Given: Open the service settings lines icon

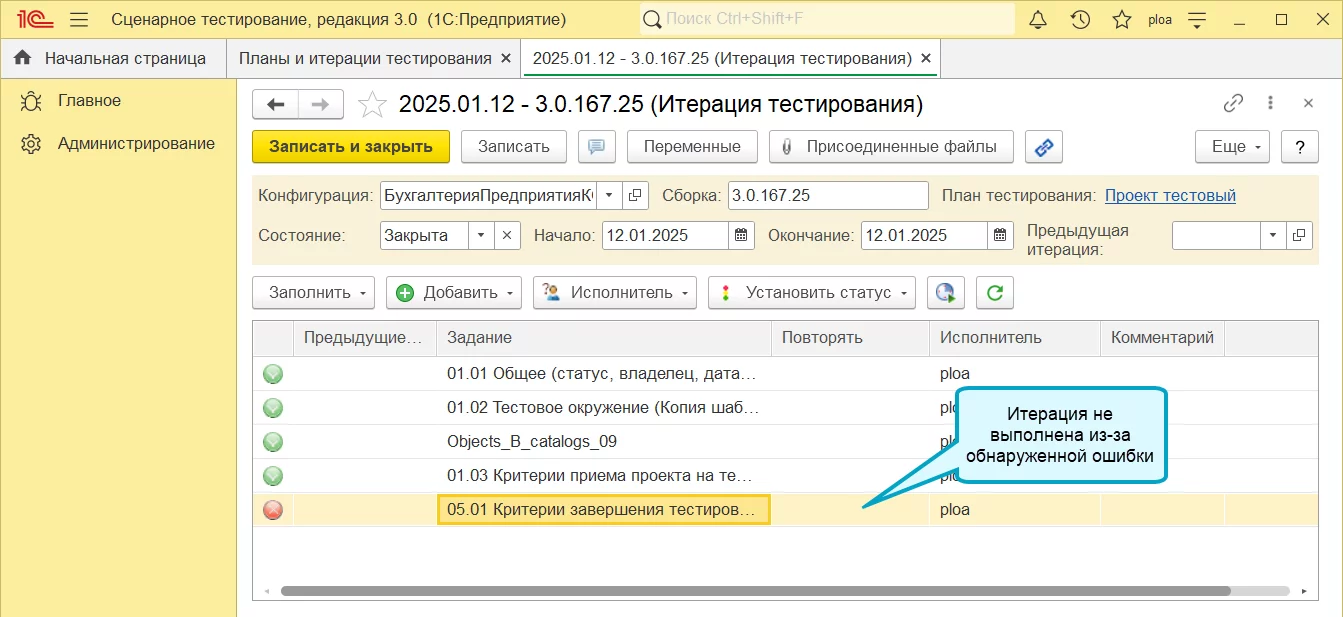Looking at the screenshot, I should (x=1196, y=19).
